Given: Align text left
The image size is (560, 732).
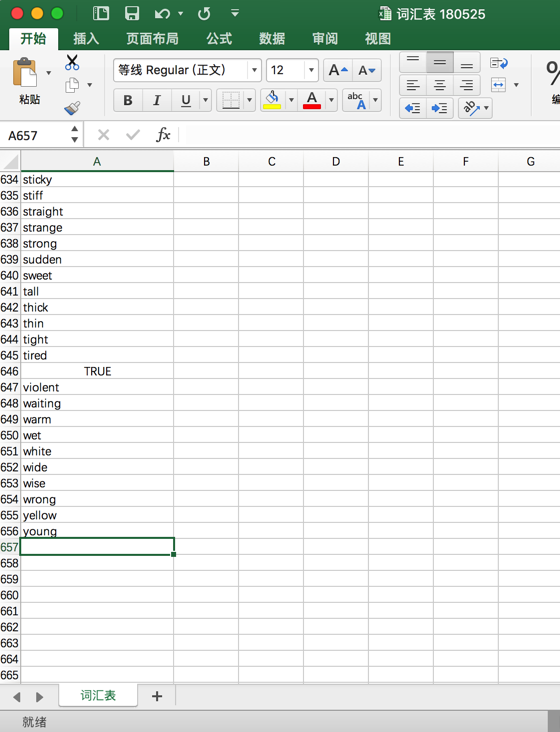Looking at the screenshot, I should pos(413,85).
